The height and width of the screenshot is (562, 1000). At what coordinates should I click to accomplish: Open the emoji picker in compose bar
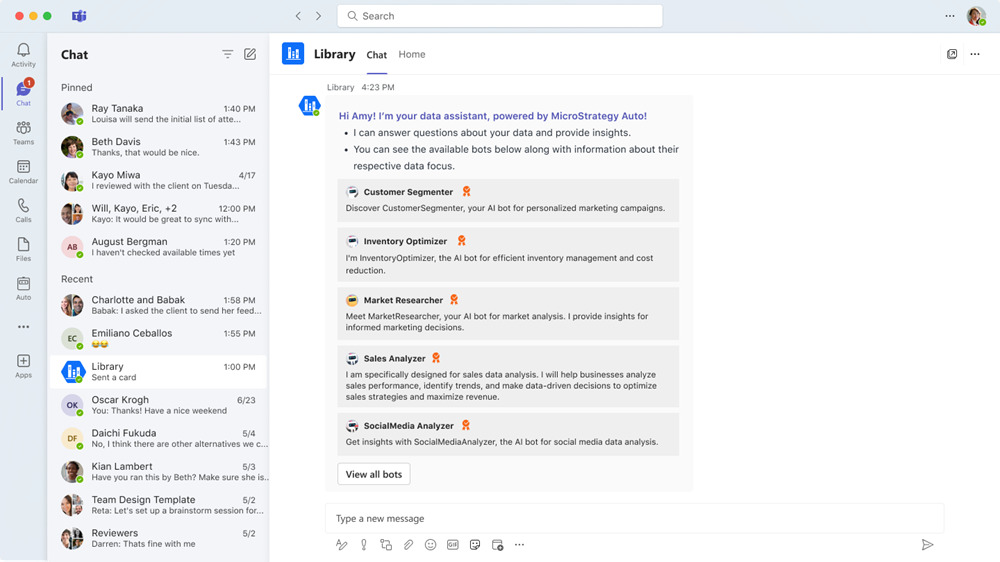[x=430, y=545]
